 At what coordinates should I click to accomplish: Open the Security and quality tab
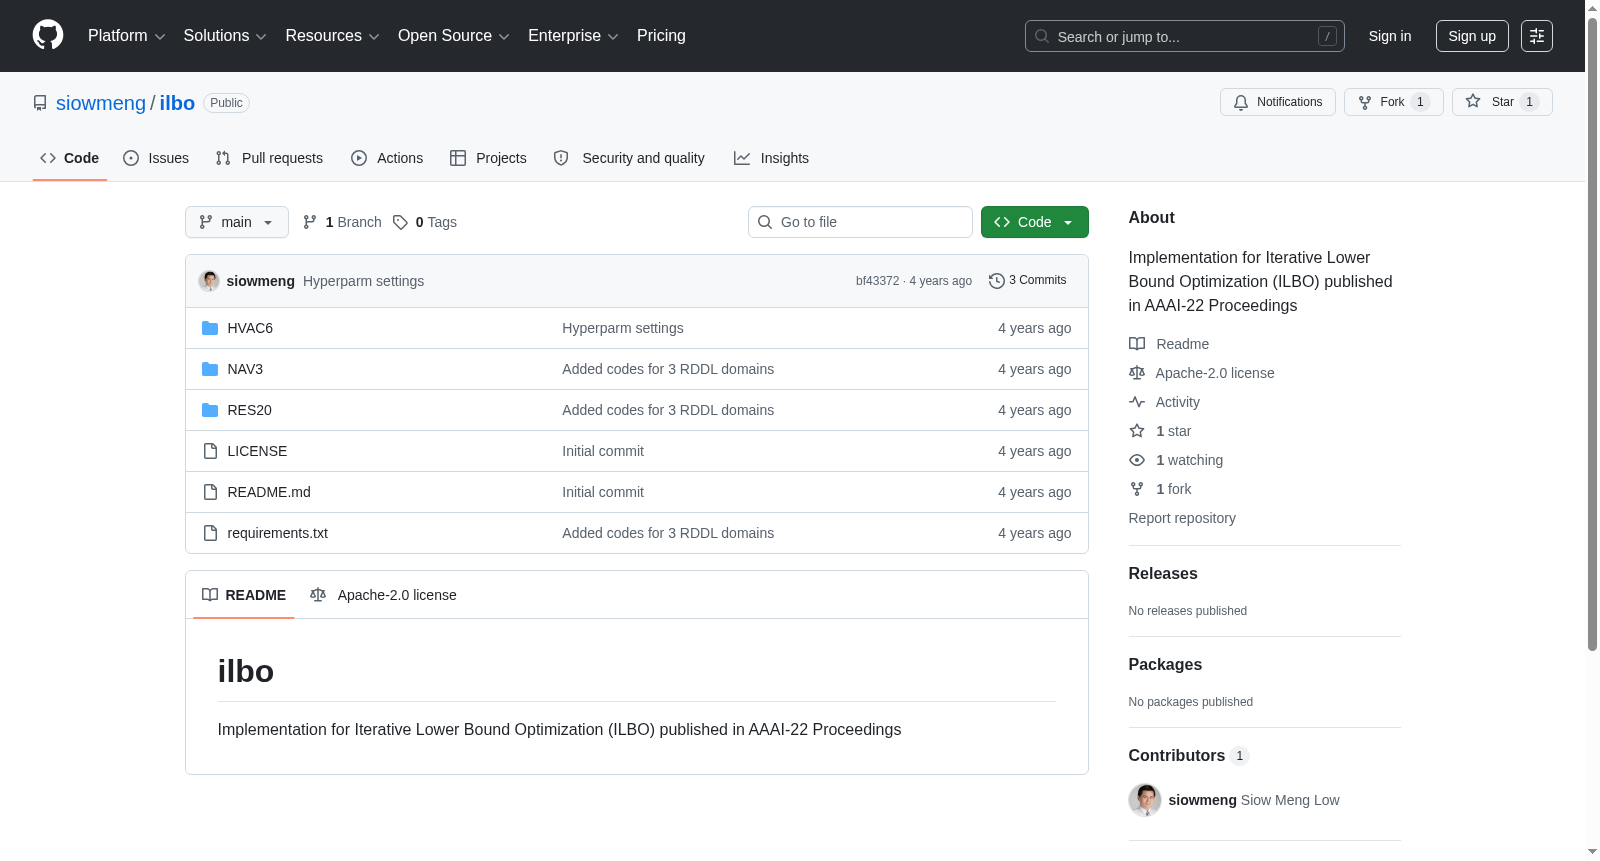pyautogui.click(x=629, y=158)
